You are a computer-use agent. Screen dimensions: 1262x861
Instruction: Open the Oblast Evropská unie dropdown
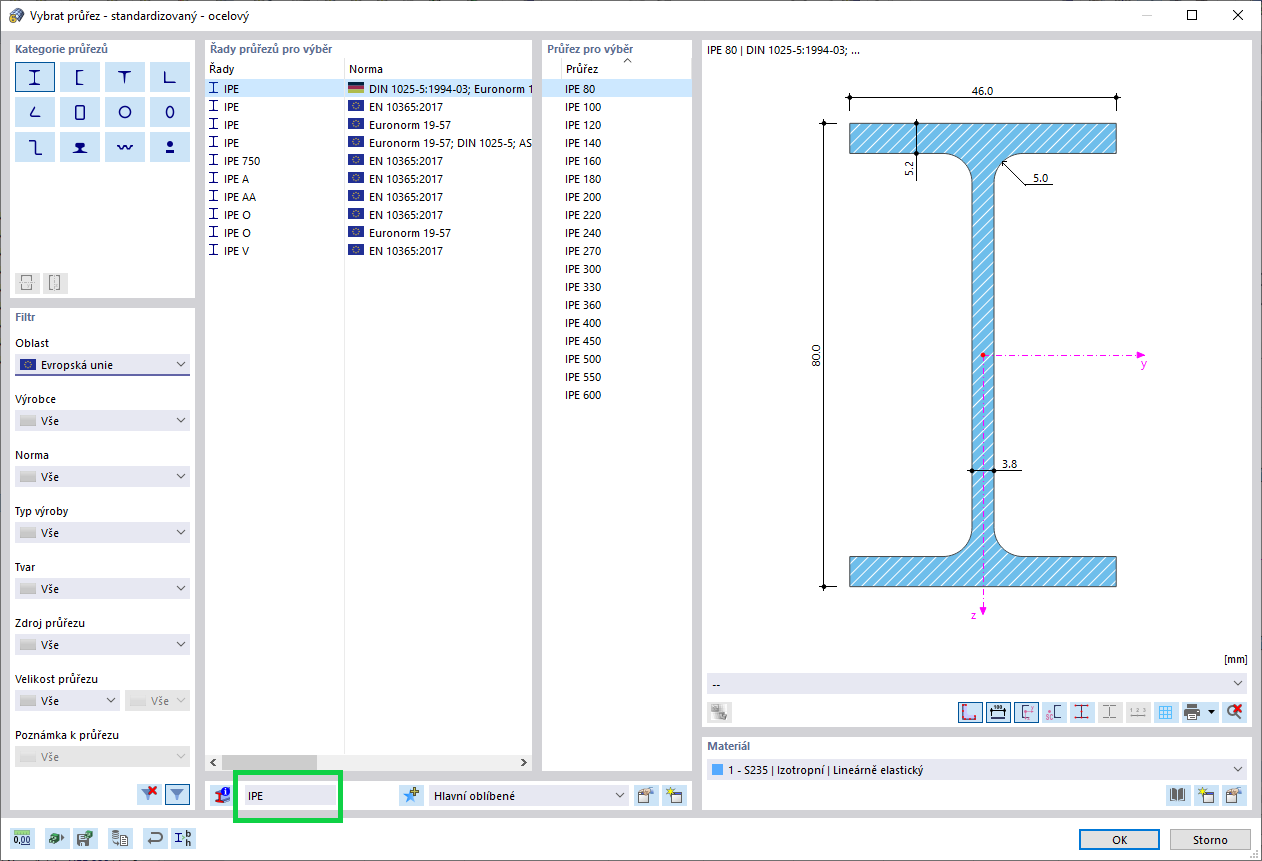tap(102, 365)
